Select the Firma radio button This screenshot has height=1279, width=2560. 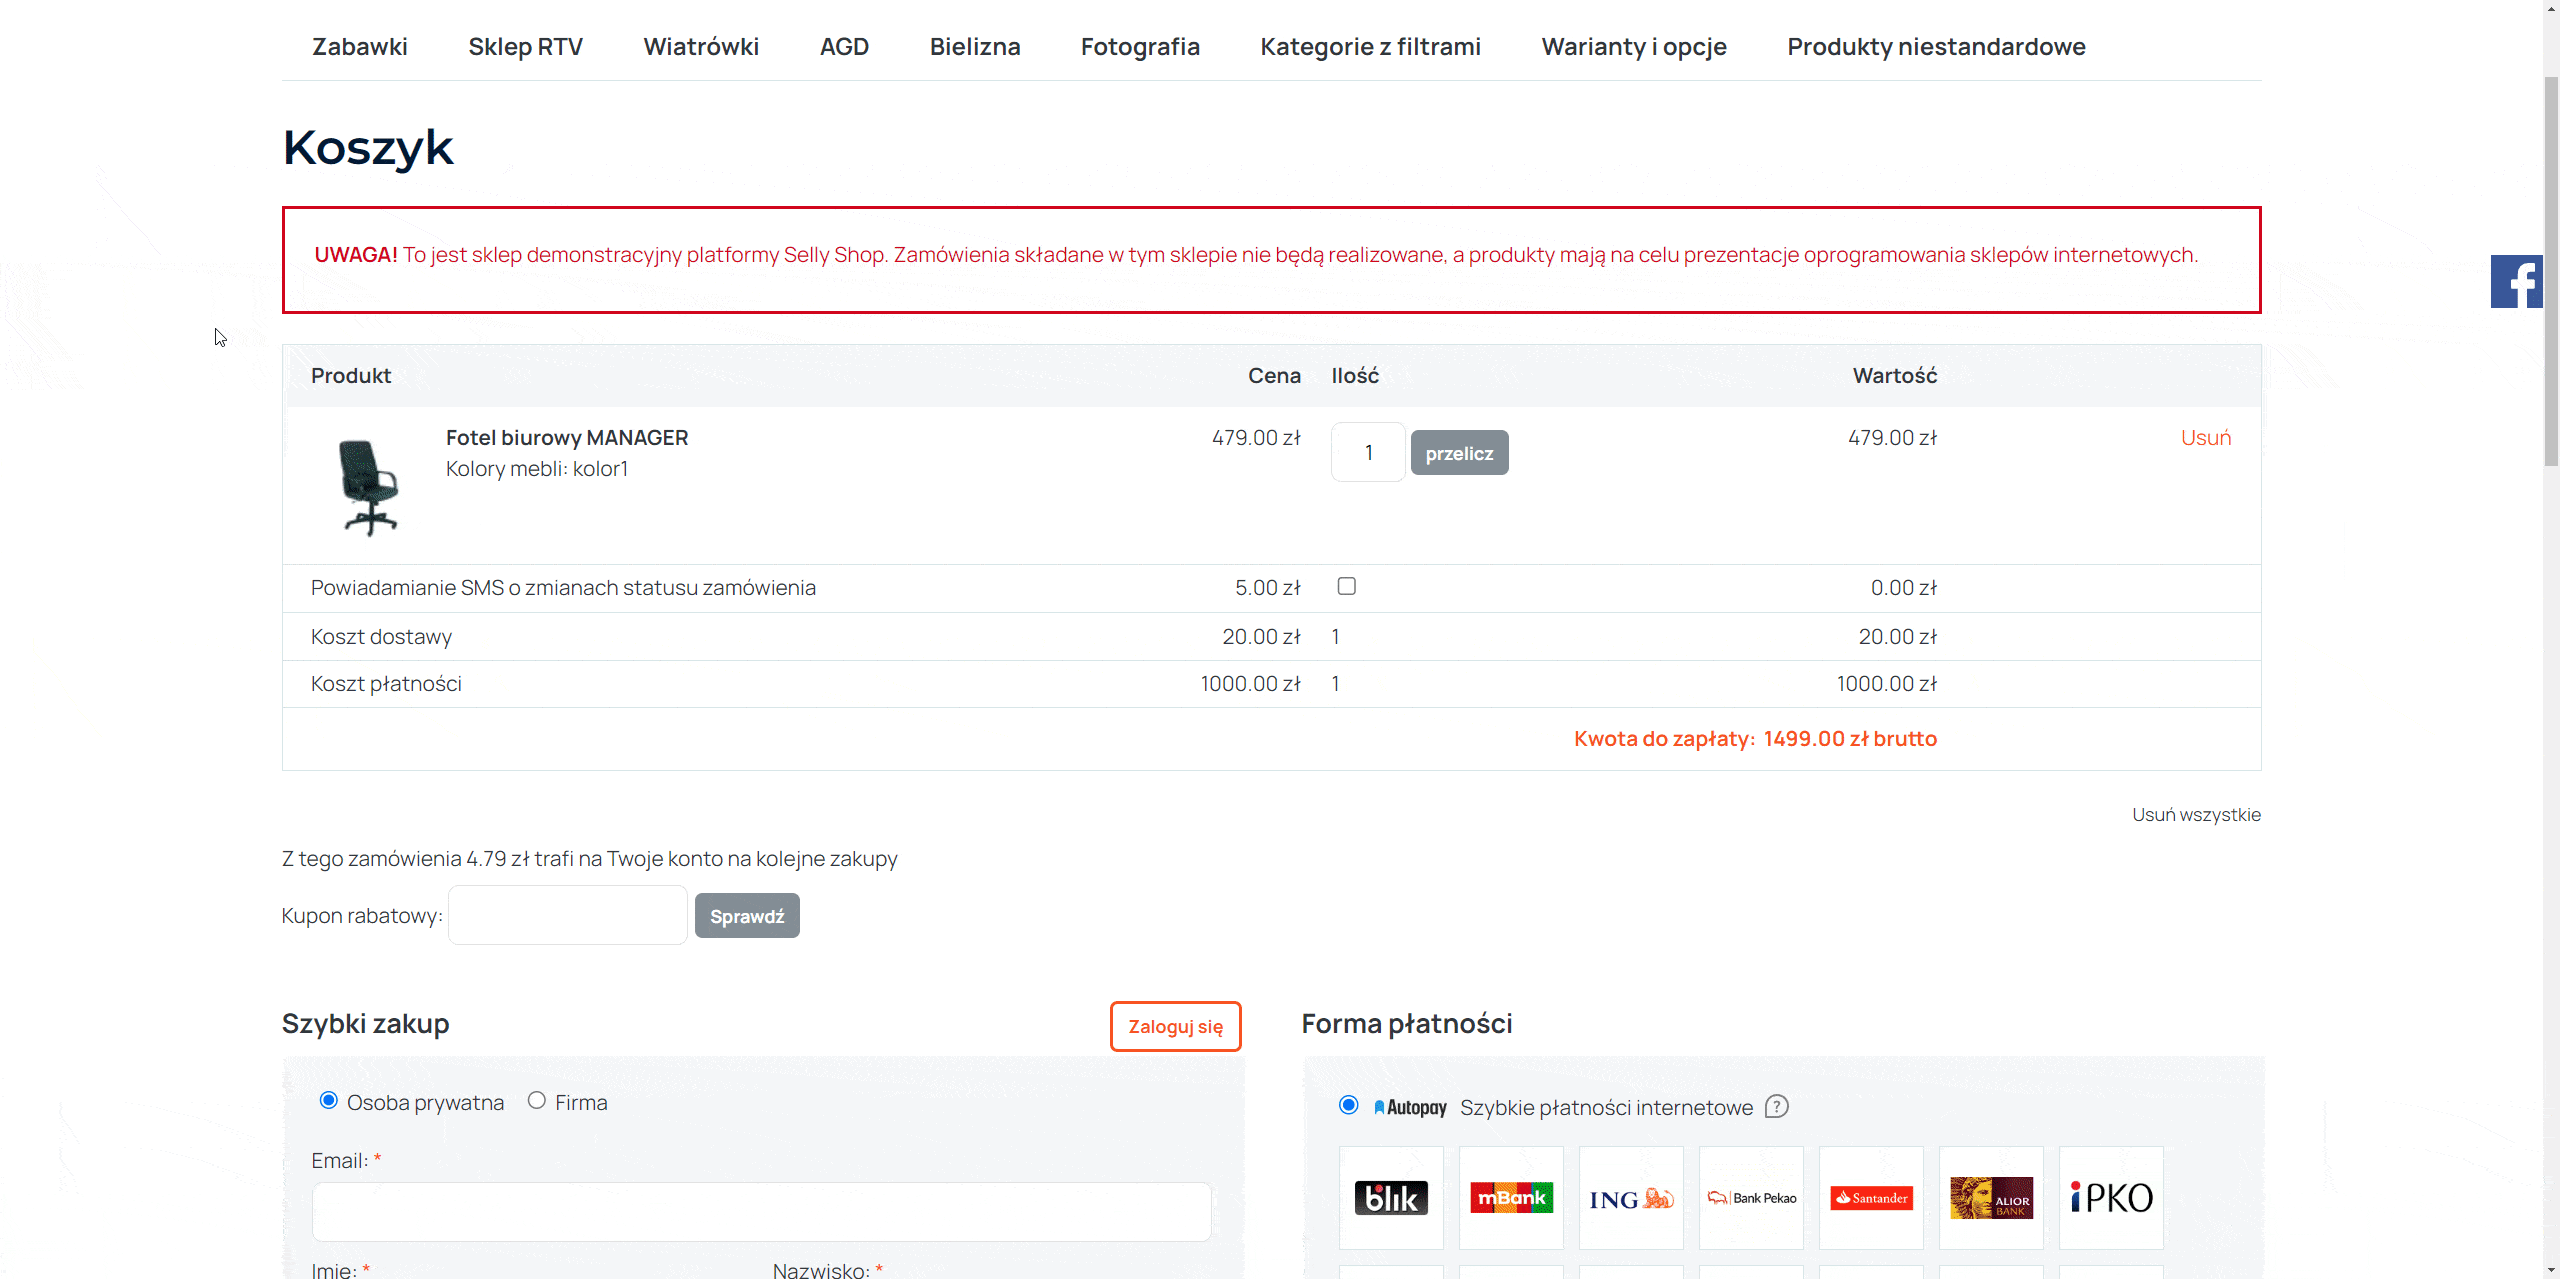[537, 1101]
